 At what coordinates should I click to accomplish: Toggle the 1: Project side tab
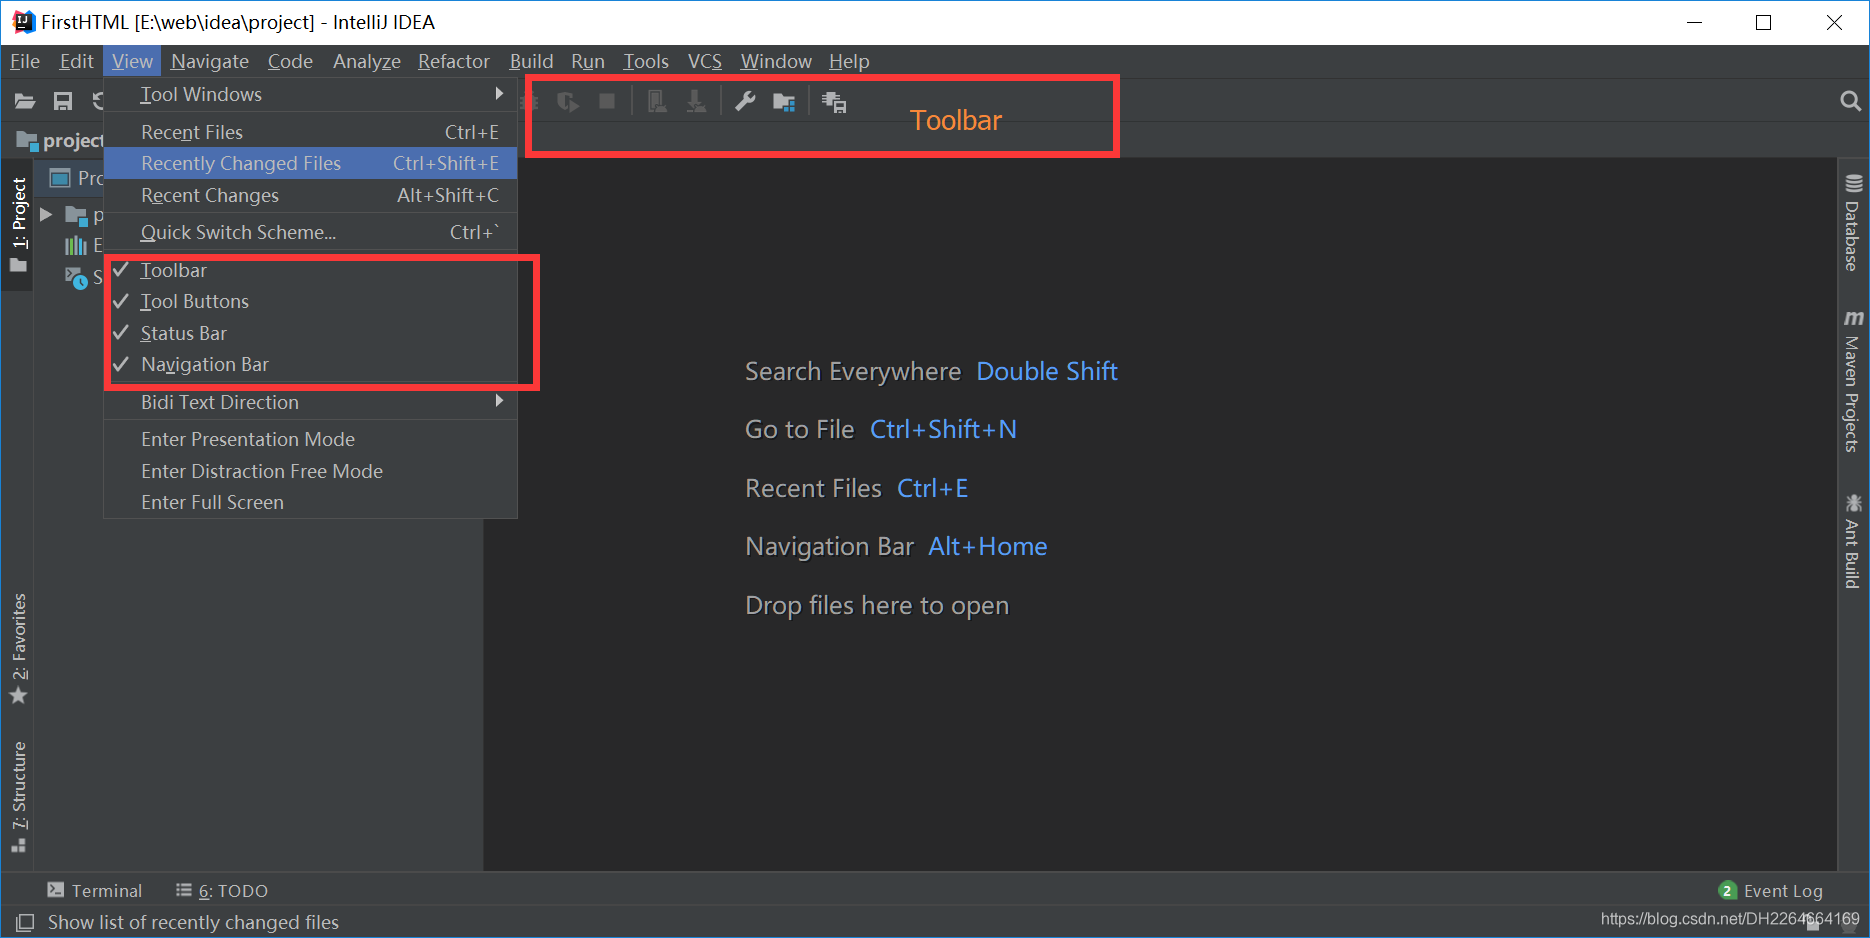tap(19, 225)
